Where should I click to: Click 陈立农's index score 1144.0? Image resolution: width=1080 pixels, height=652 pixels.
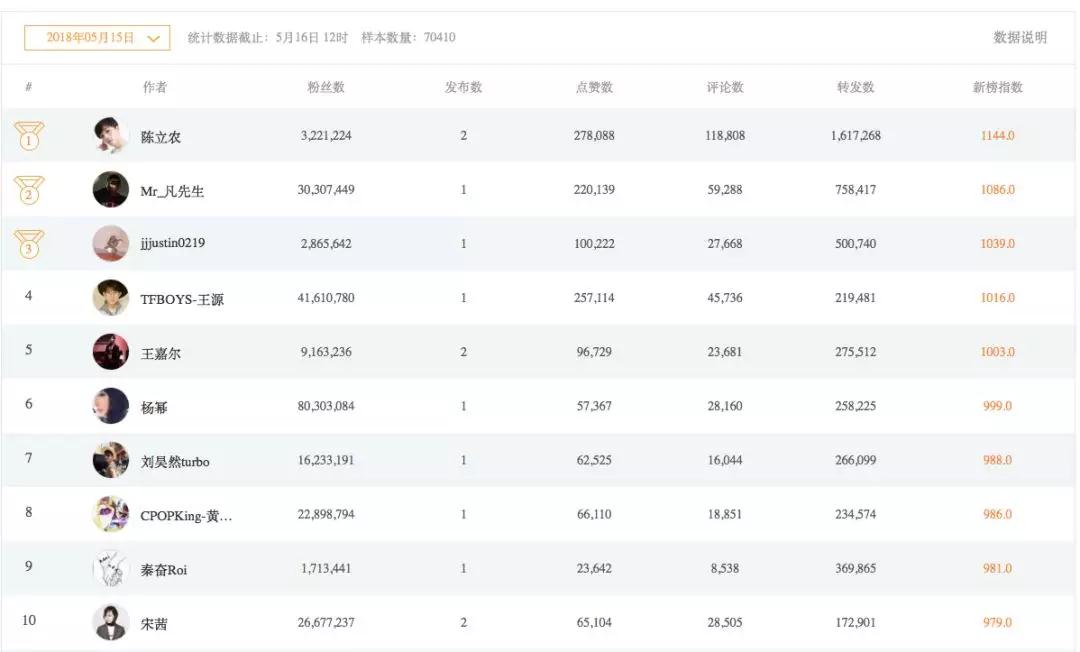[x=997, y=136]
